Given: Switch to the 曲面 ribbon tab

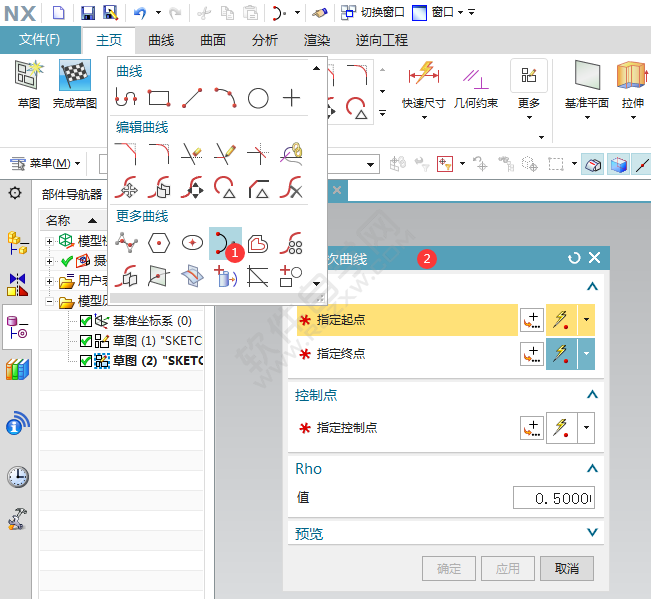Looking at the screenshot, I should pos(213,40).
